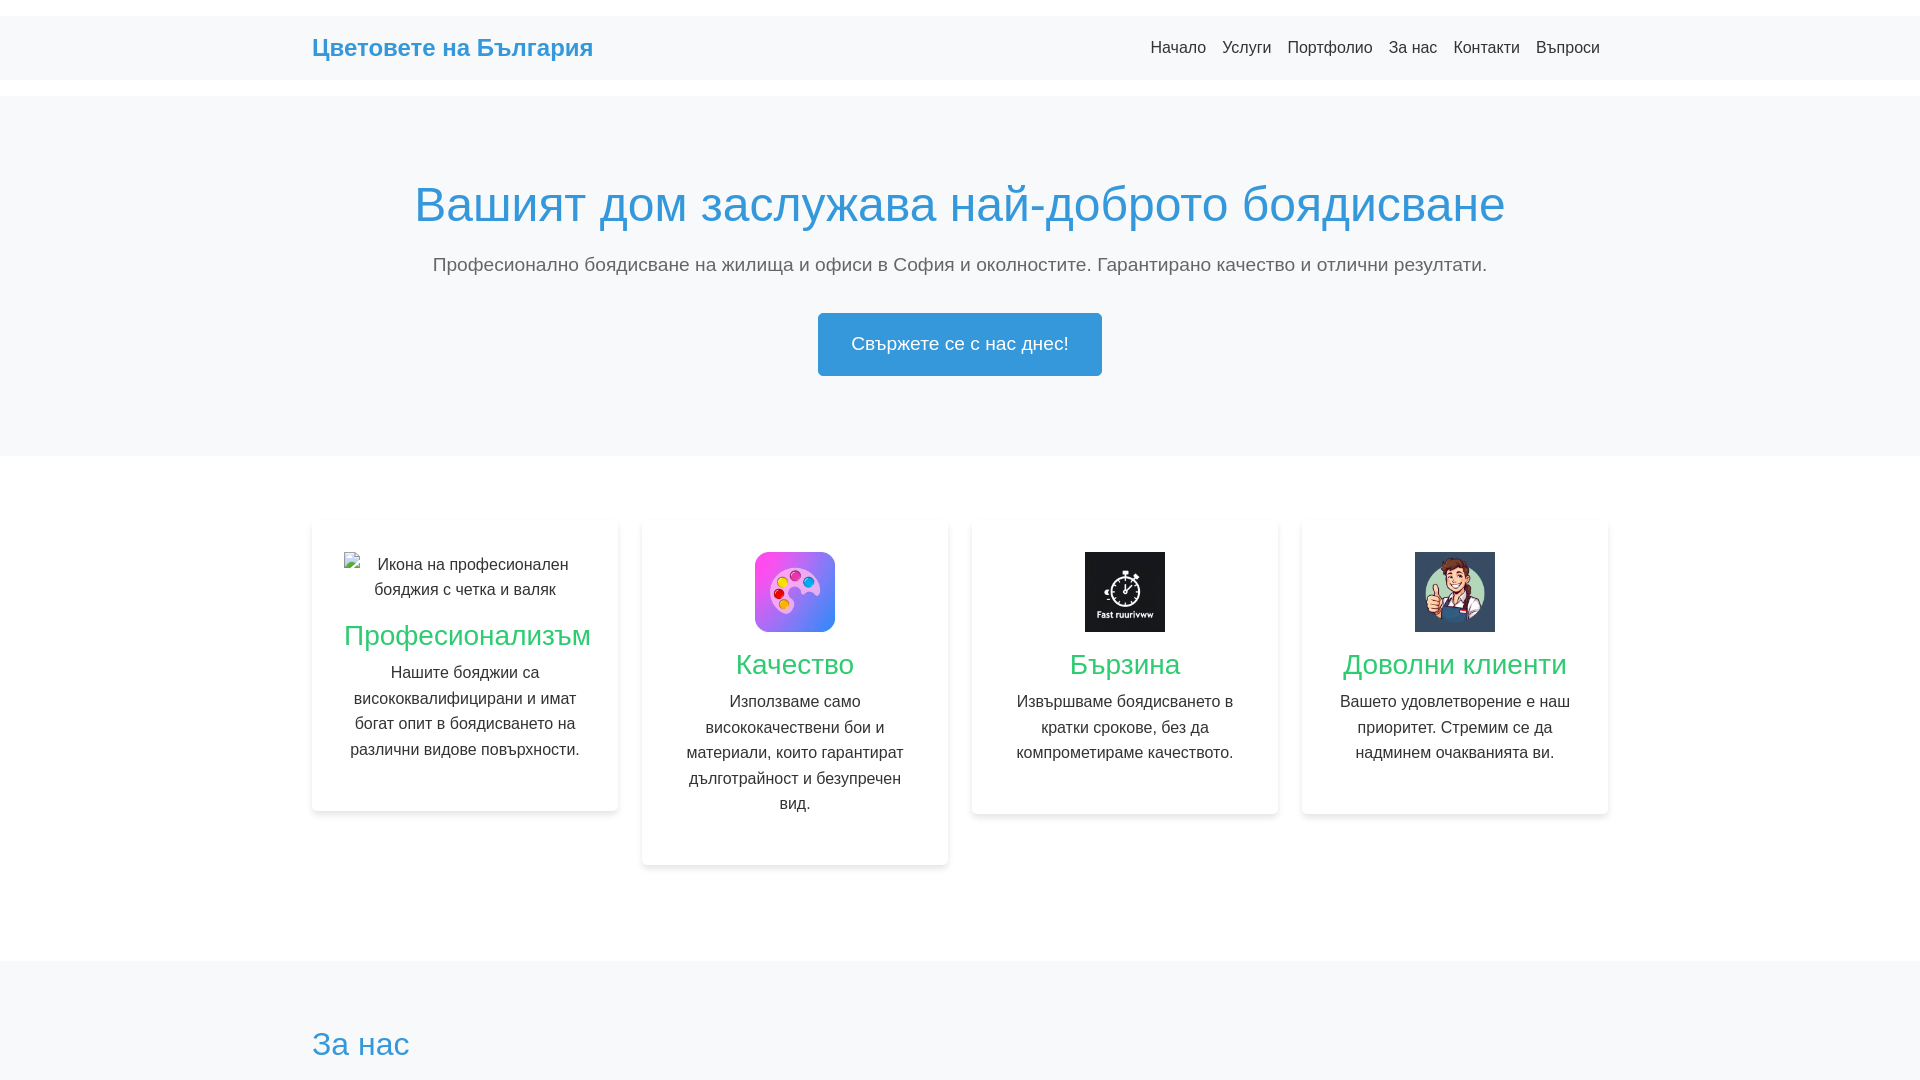Select За нас in the top menu
Image resolution: width=1920 pixels, height=1080 pixels.
point(1412,48)
